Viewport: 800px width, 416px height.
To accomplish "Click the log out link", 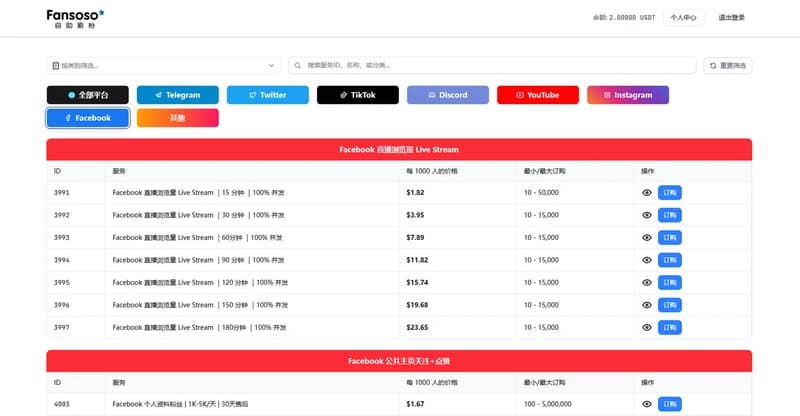I will (731, 17).
